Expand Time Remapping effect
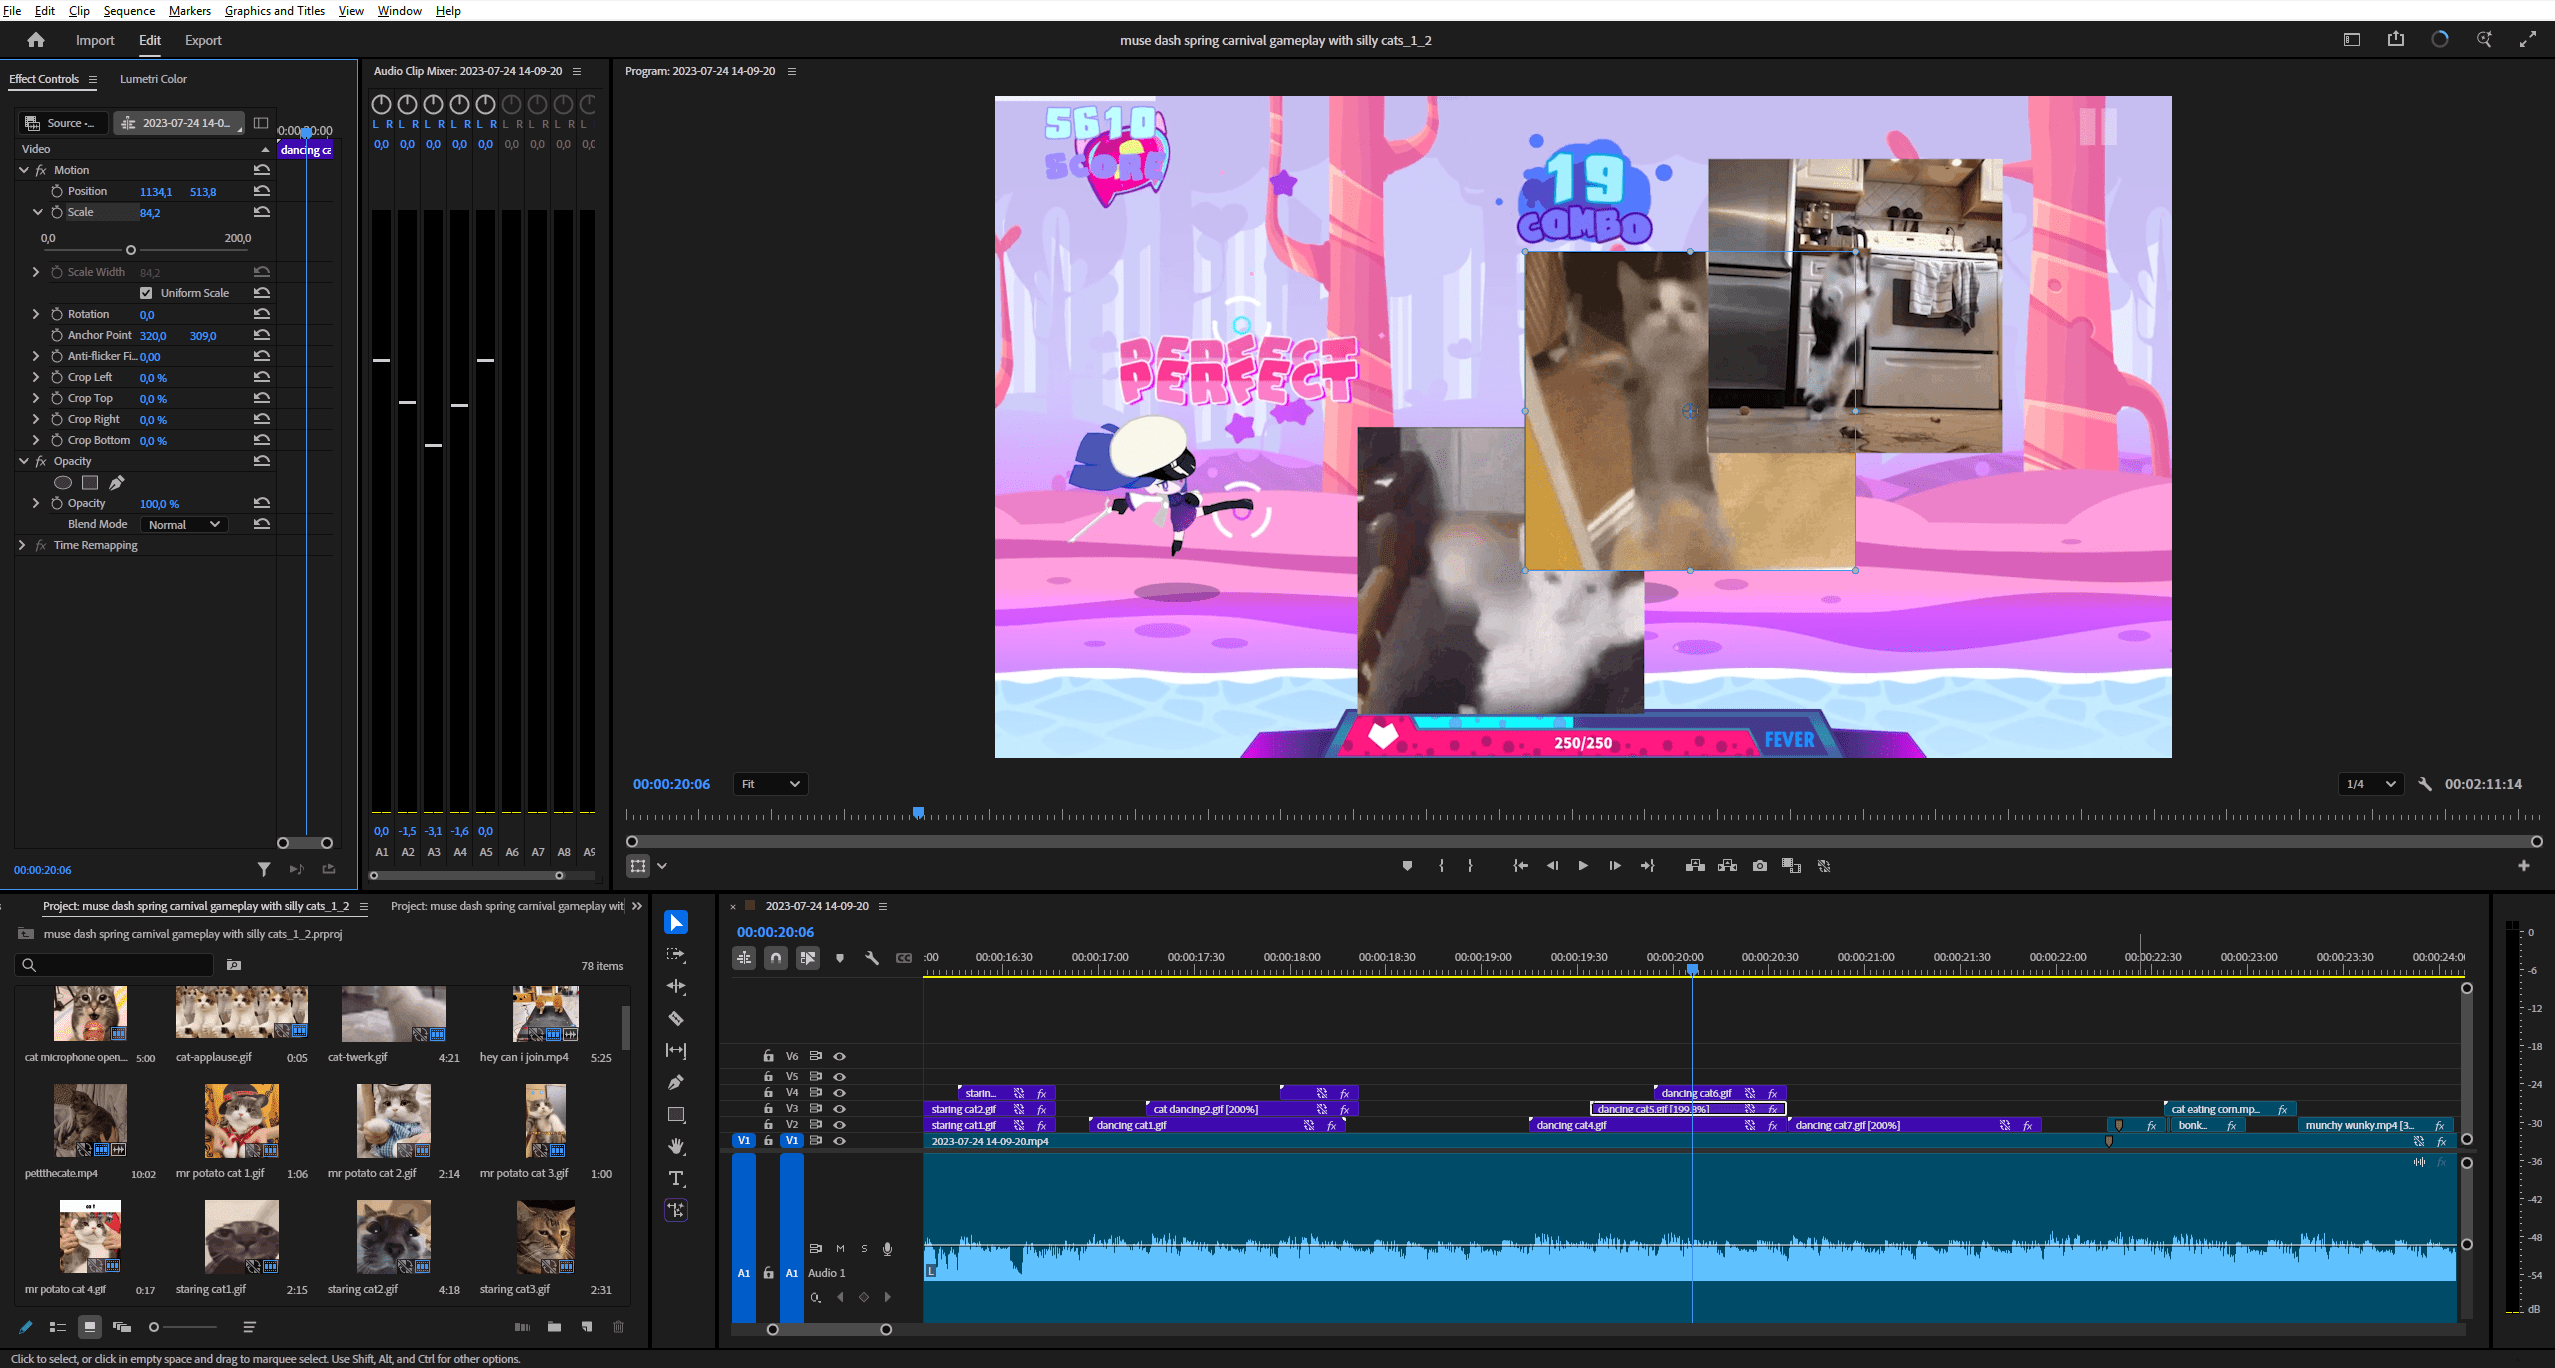Image resolution: width=2555 pixels, height=1368 pixels. pos(22,545)
